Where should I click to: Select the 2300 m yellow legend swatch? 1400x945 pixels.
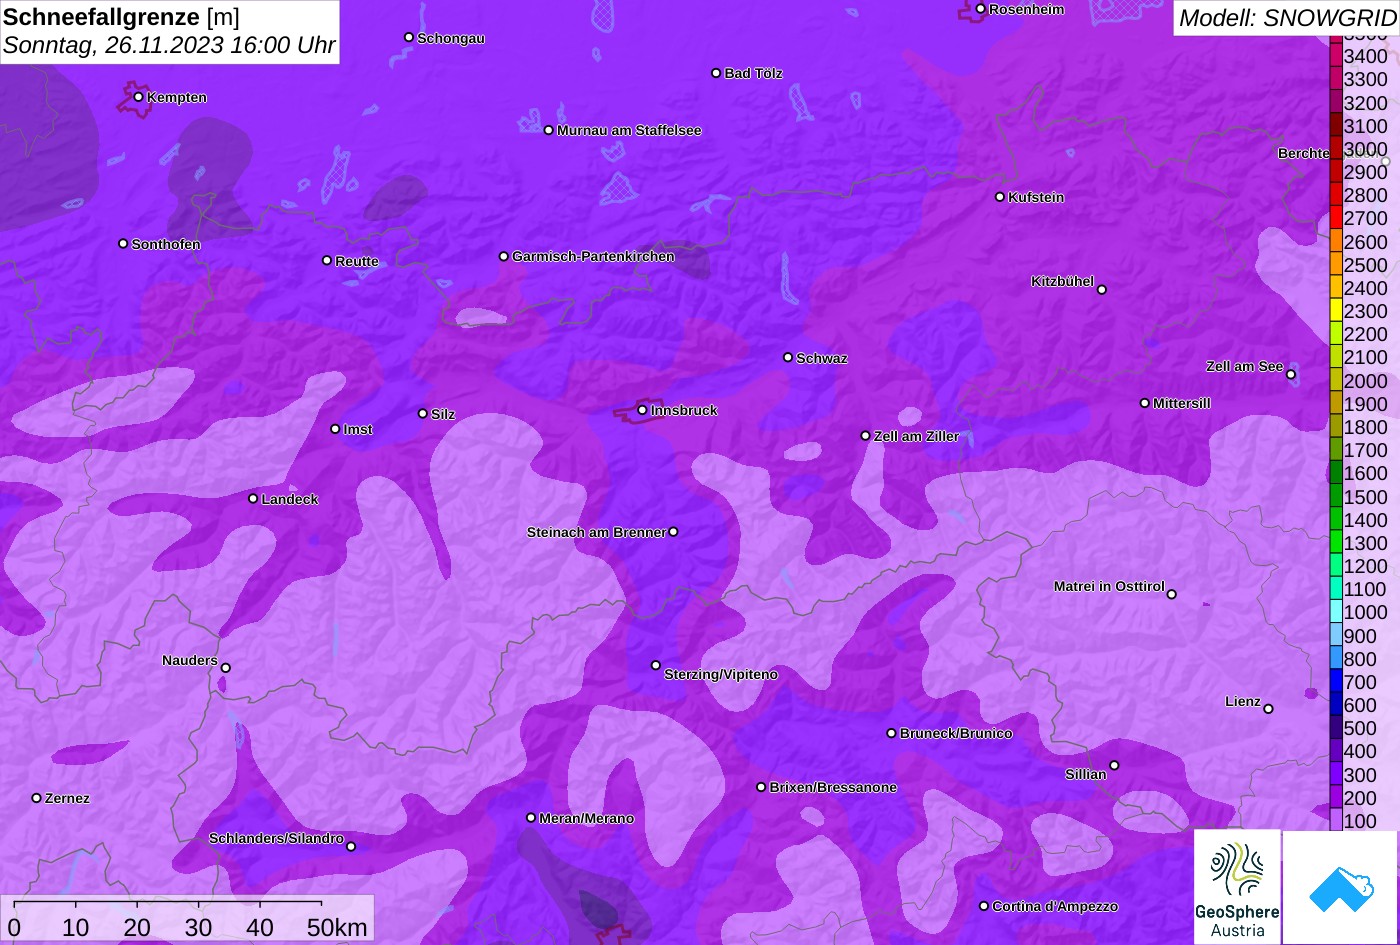coord(1335,311)
